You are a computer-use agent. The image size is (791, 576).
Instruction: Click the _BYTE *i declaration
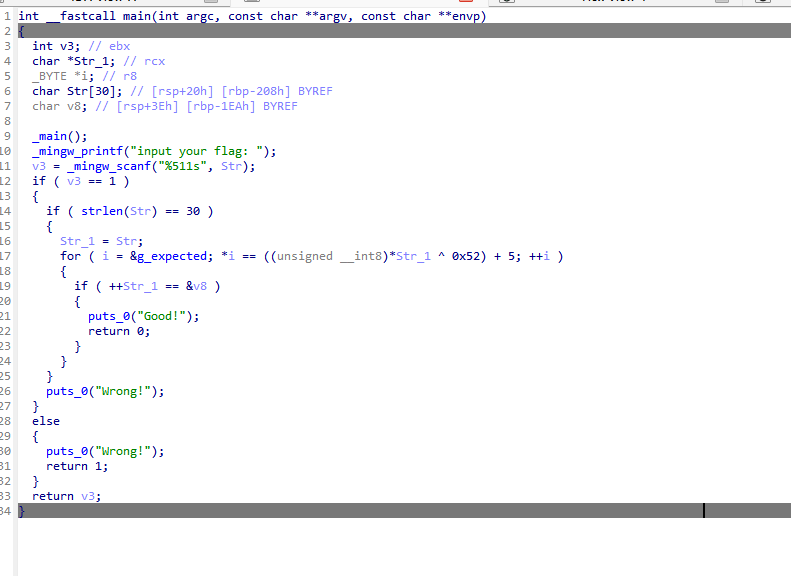(63, 76)
